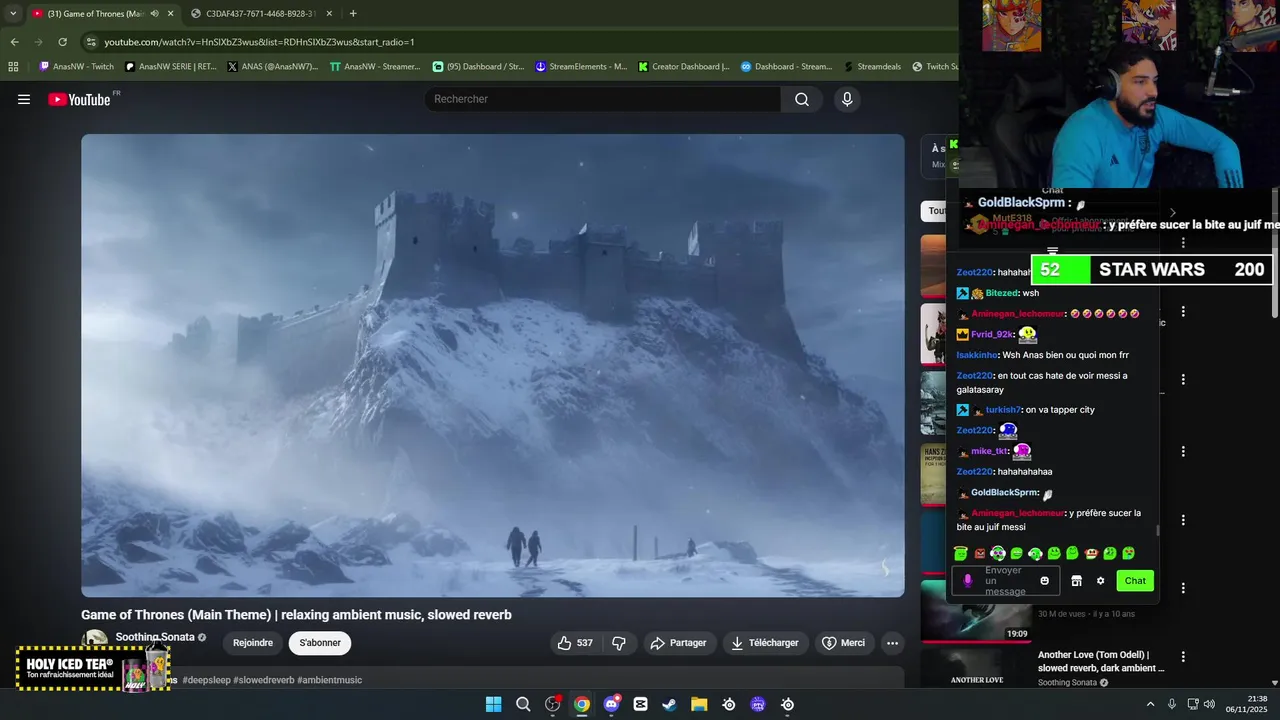The width and height of the screenshot is (1280, 720).
Task: Open a new browser tab
Action: click(x=353, y=13)
